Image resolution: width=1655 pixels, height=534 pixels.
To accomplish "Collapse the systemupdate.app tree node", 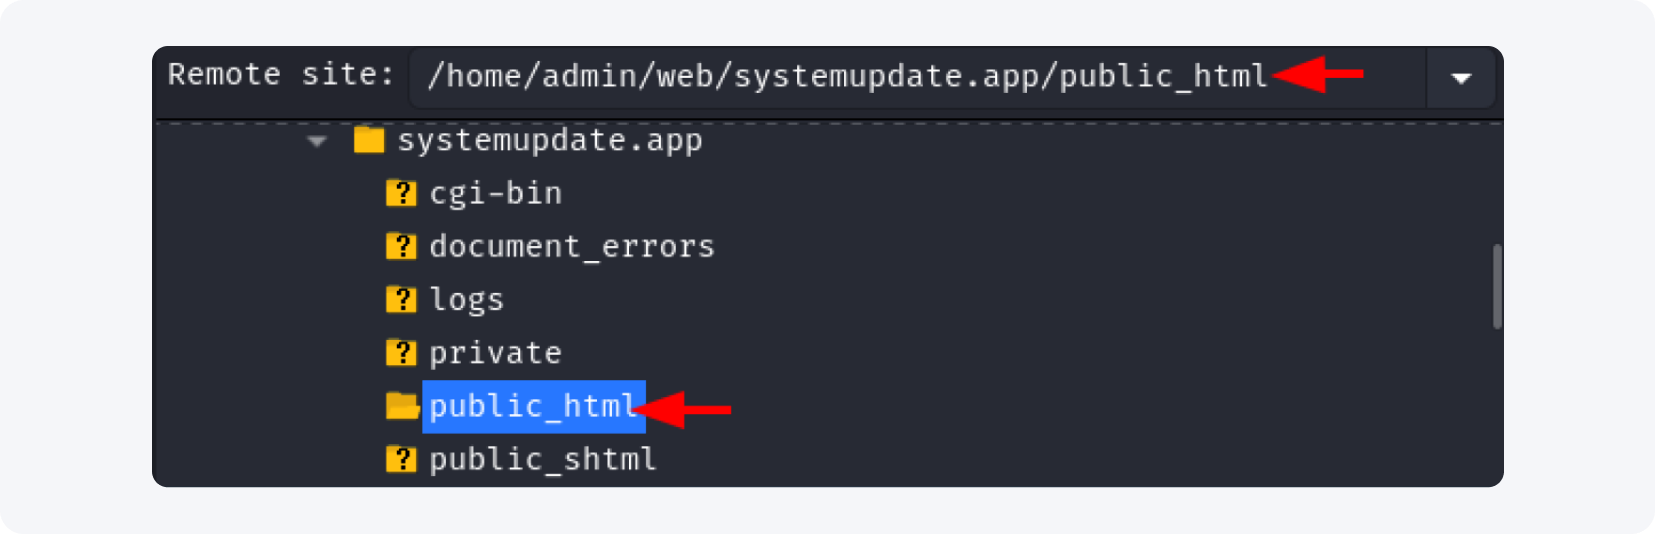I will click(x=317, y=141).
